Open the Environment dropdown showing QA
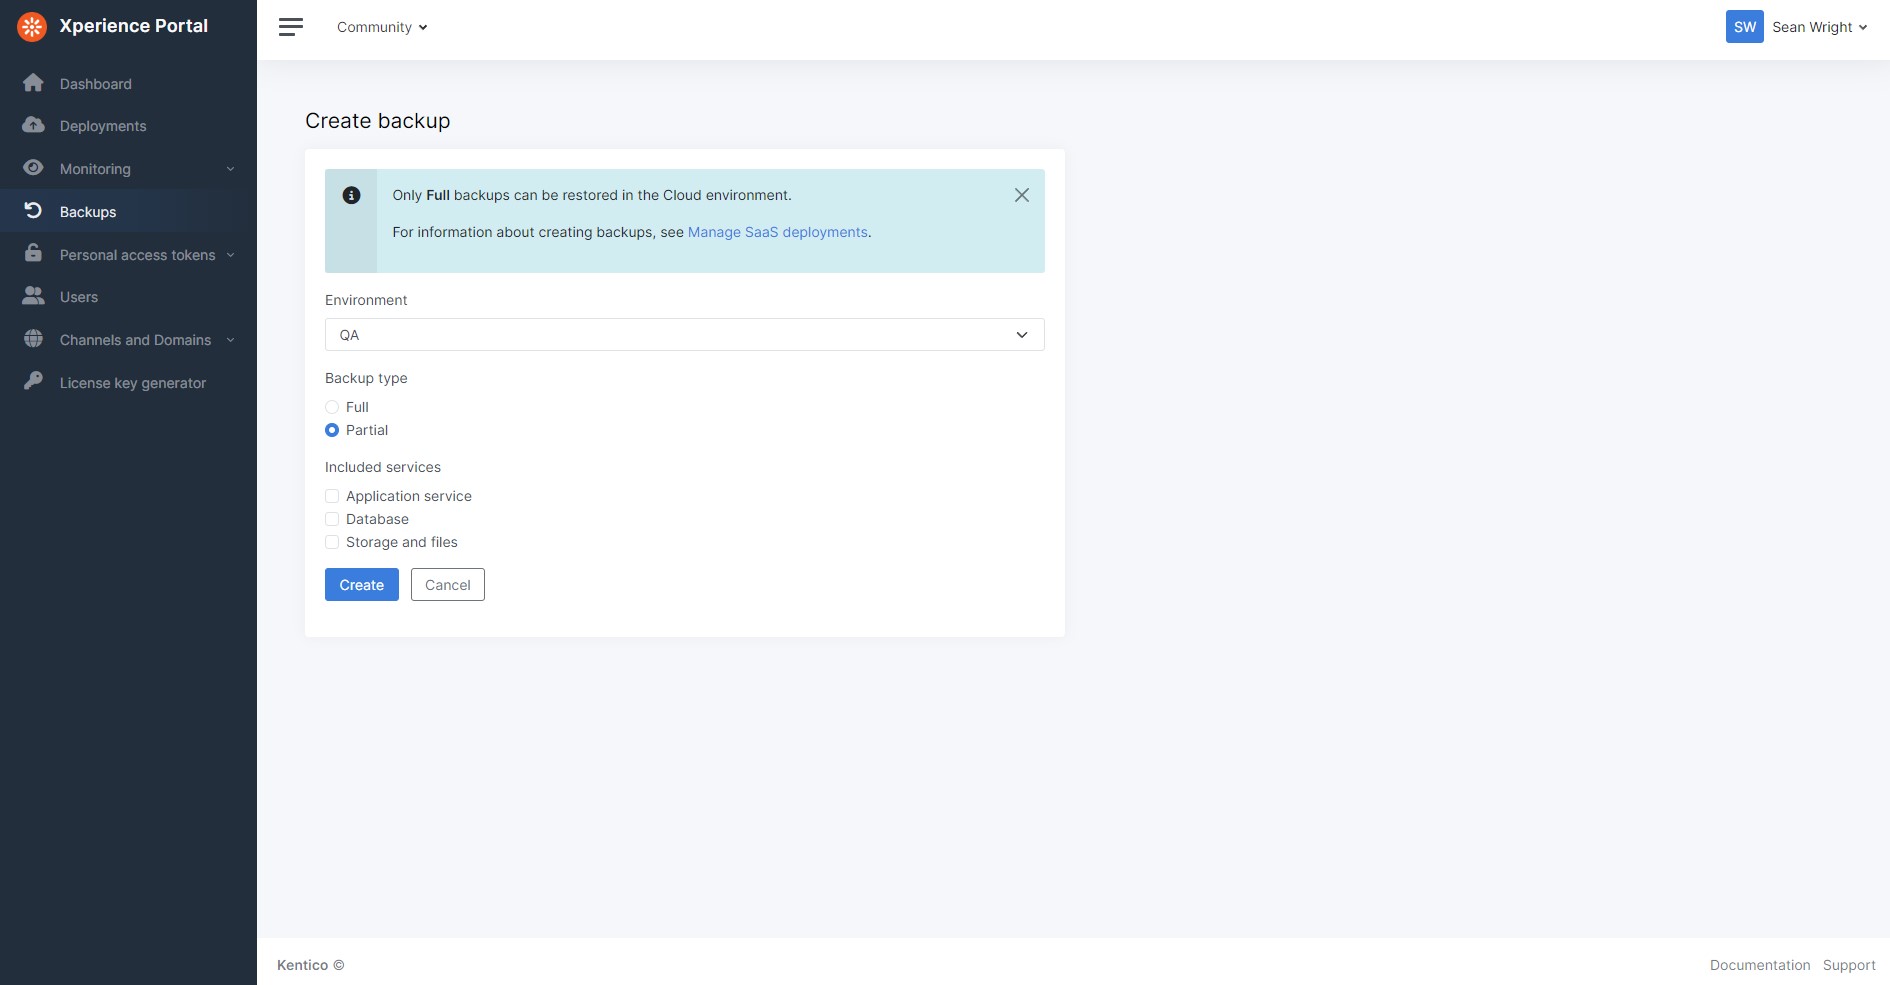Viewport: 1890px width, 985px height. tap(685, 335)
